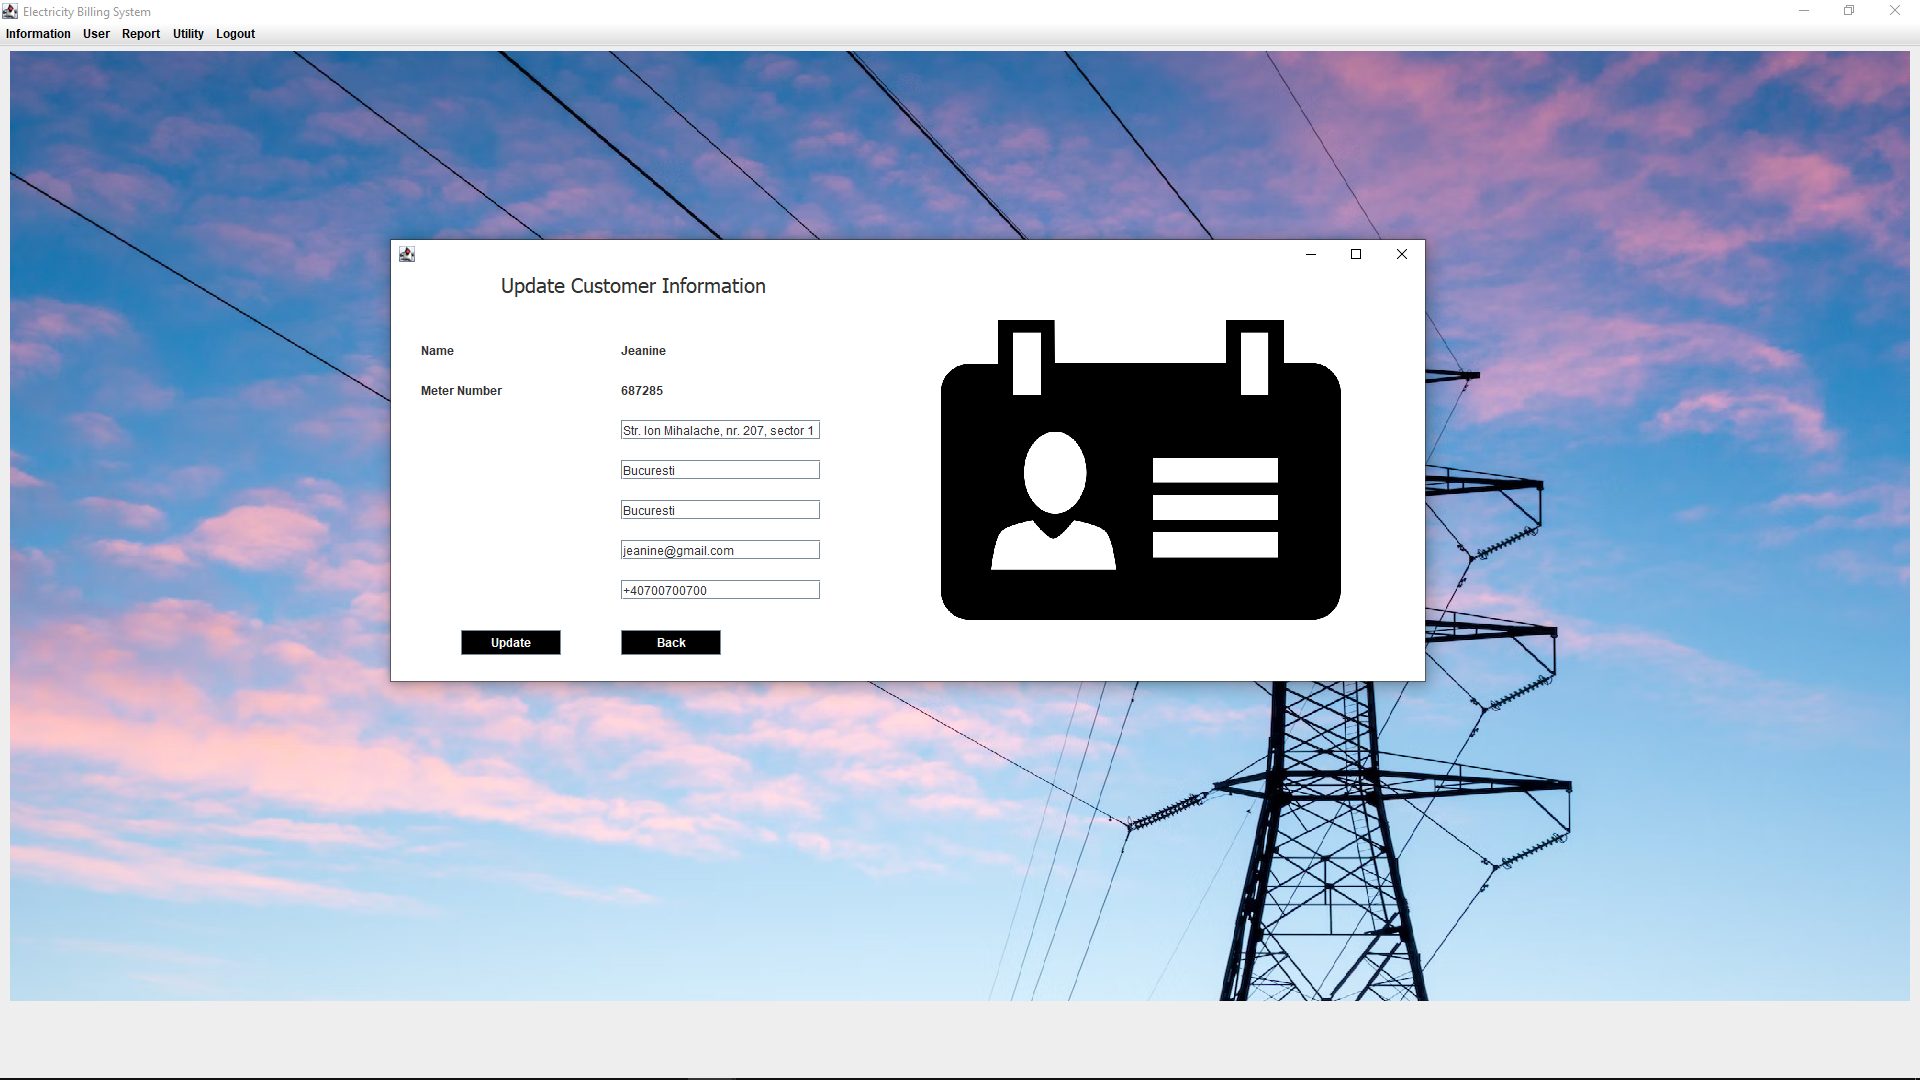Click the Name label
The image size is (1920, 1080).
click(x=437, y=351)
